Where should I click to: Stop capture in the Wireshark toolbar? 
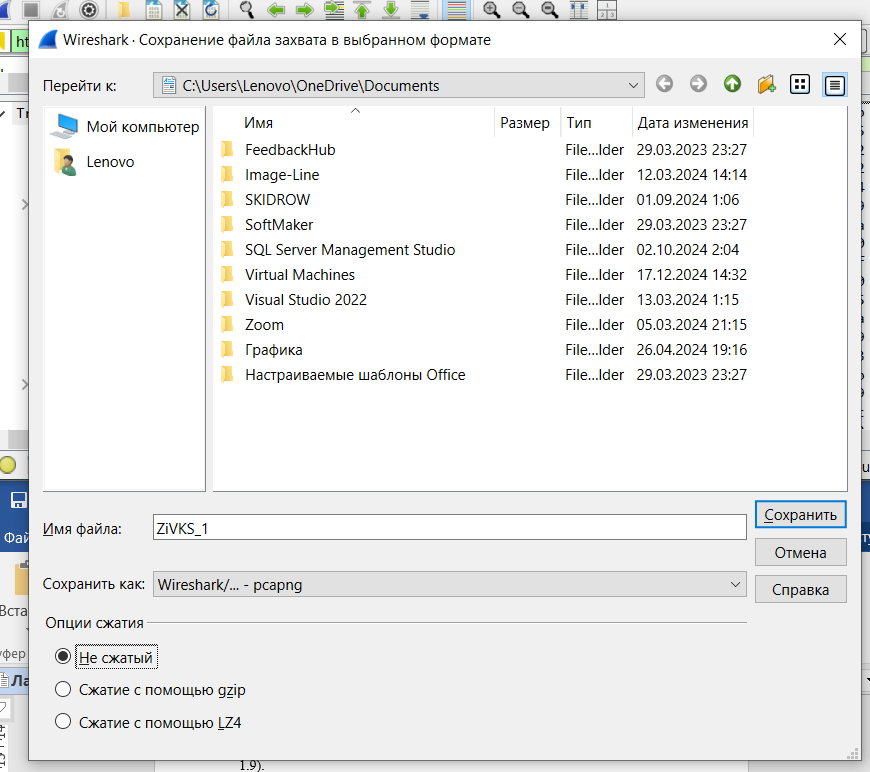31,9
